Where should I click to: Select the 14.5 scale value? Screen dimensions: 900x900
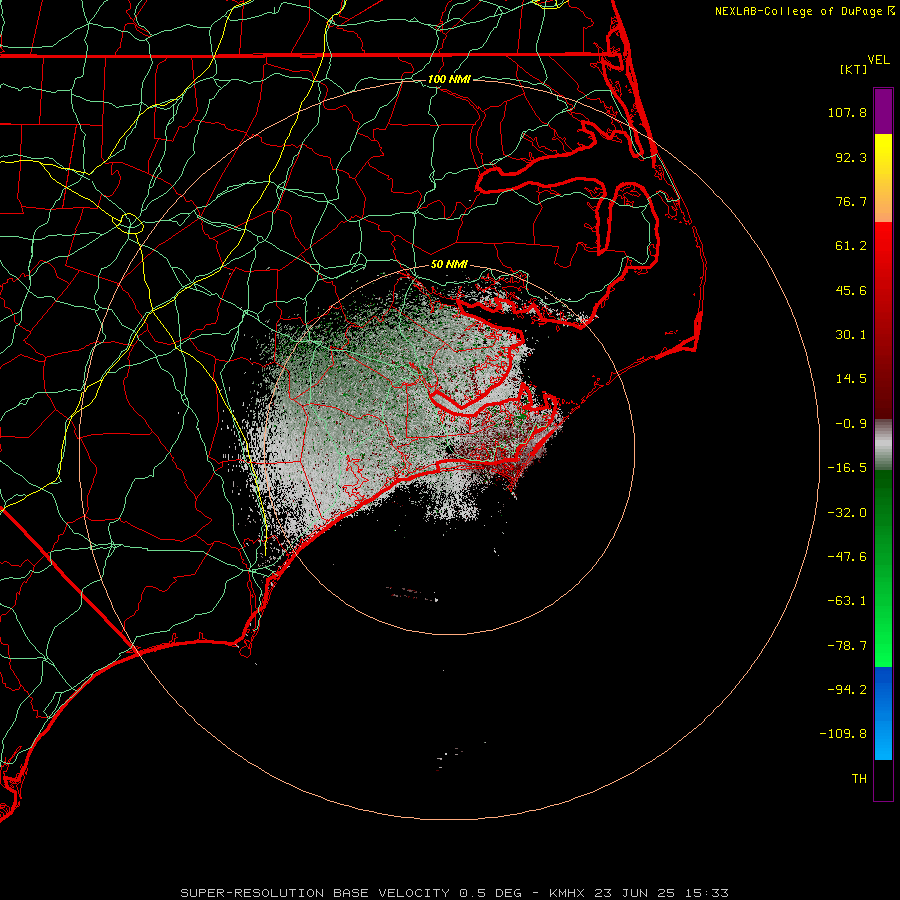851,379
